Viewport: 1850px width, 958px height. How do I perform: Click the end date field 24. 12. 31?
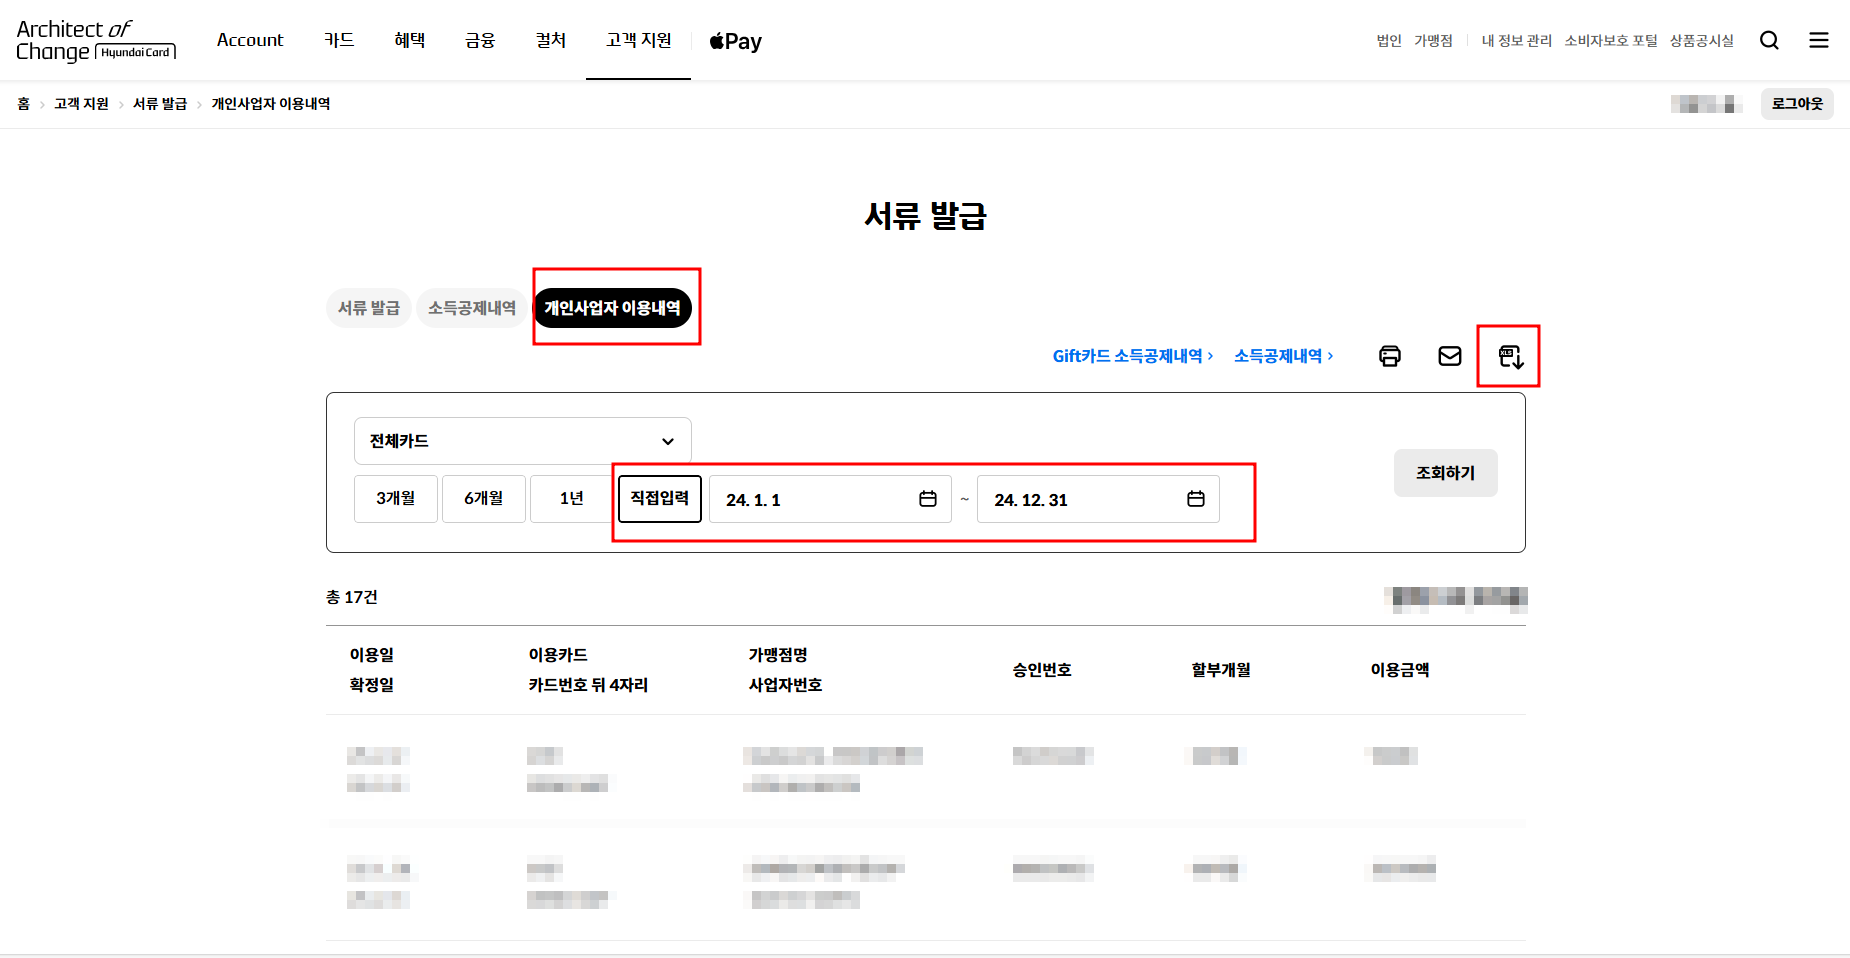[1098, 499]
